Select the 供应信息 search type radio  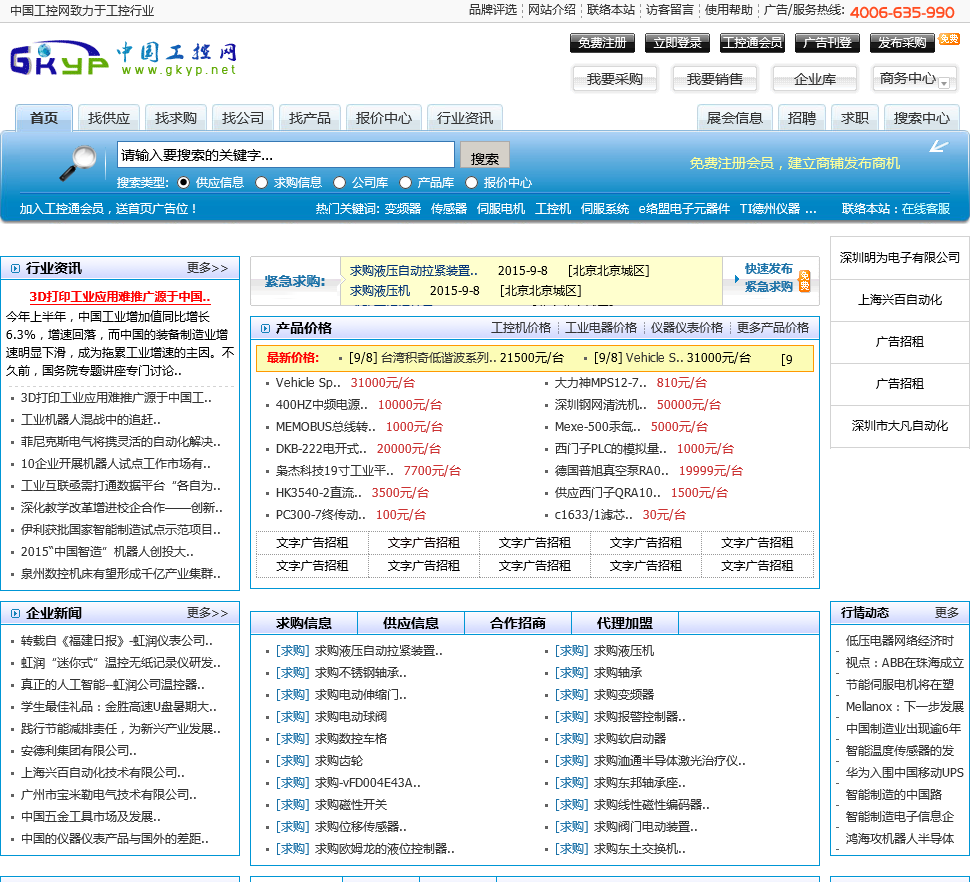click(x=183, y=182)
